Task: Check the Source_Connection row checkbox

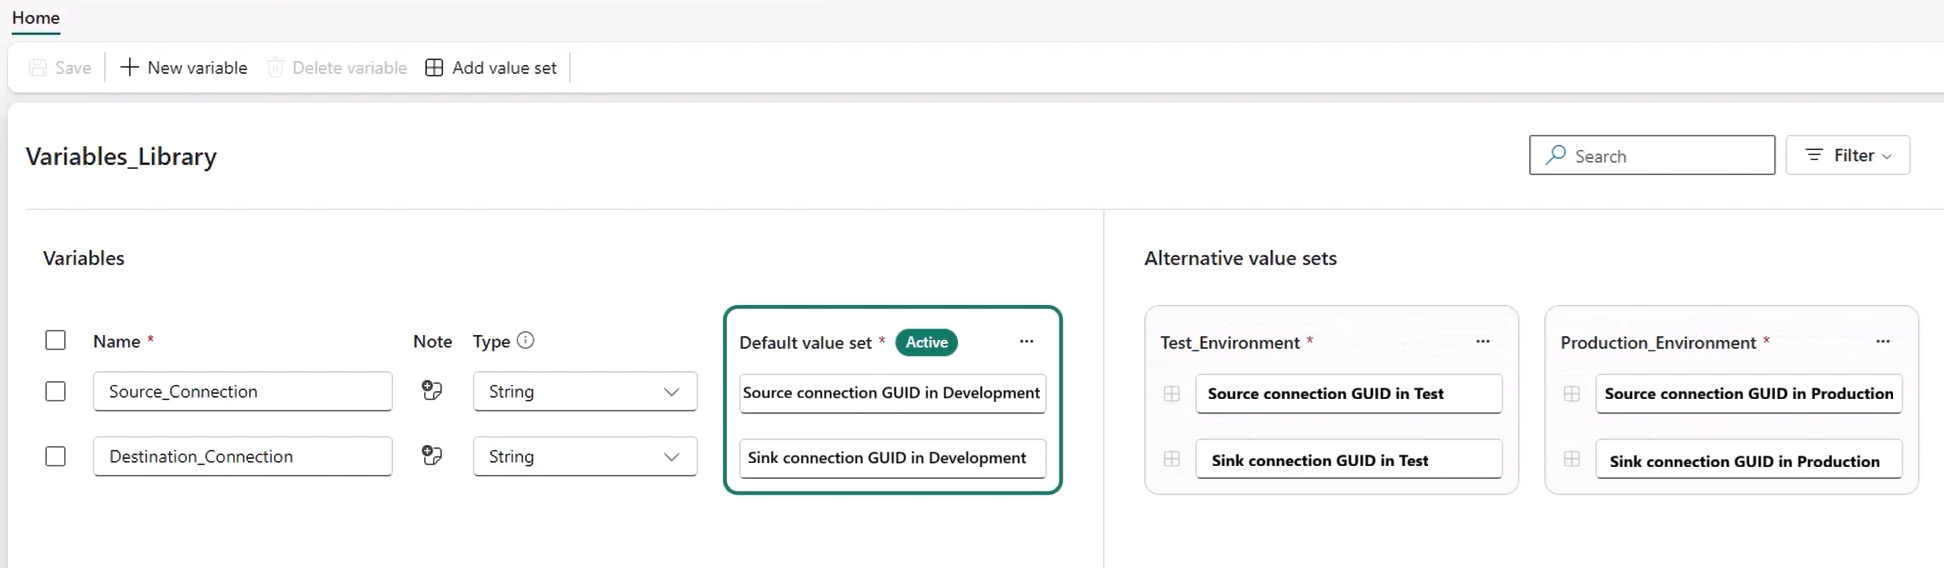Action: point(56,392)
